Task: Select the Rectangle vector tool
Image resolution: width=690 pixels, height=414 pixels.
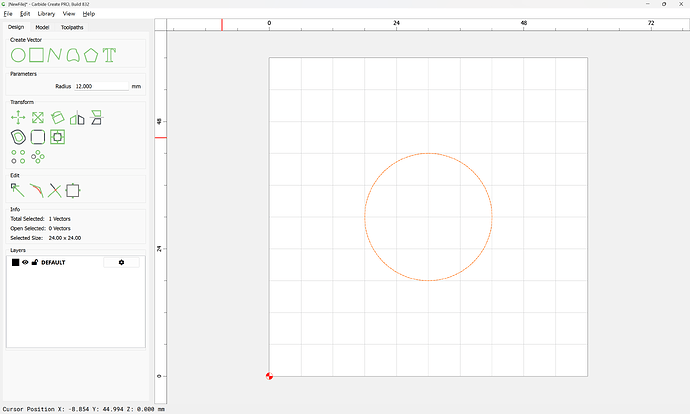Action: click(37, 54)
